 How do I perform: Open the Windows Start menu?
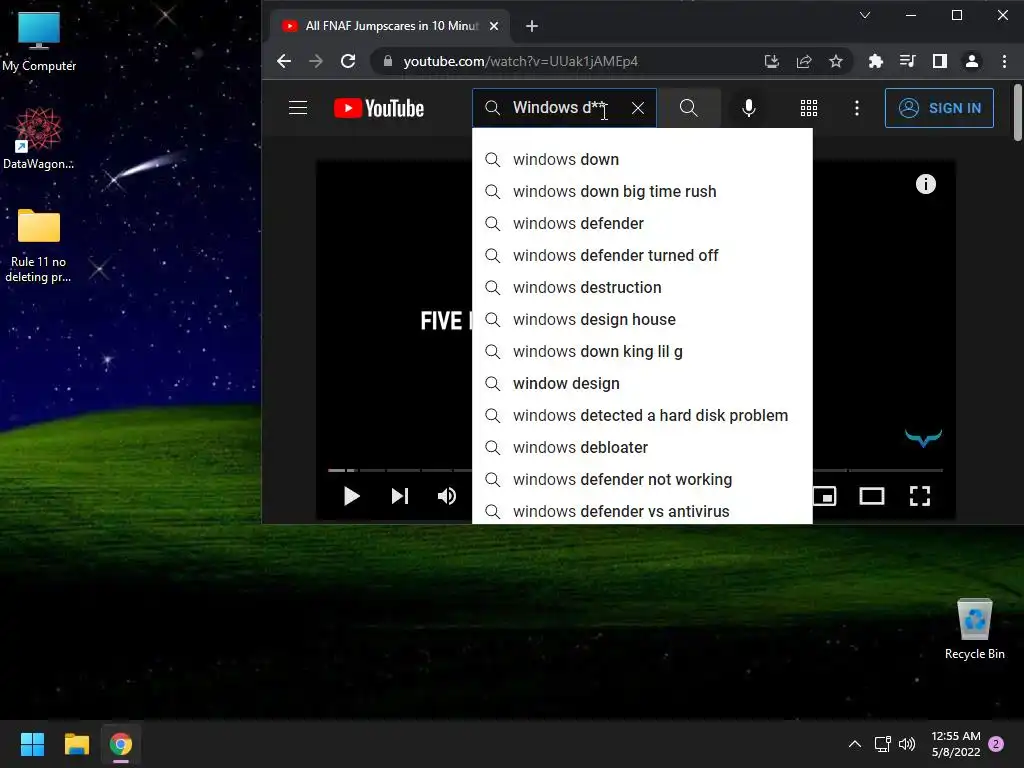click(32, 744)
